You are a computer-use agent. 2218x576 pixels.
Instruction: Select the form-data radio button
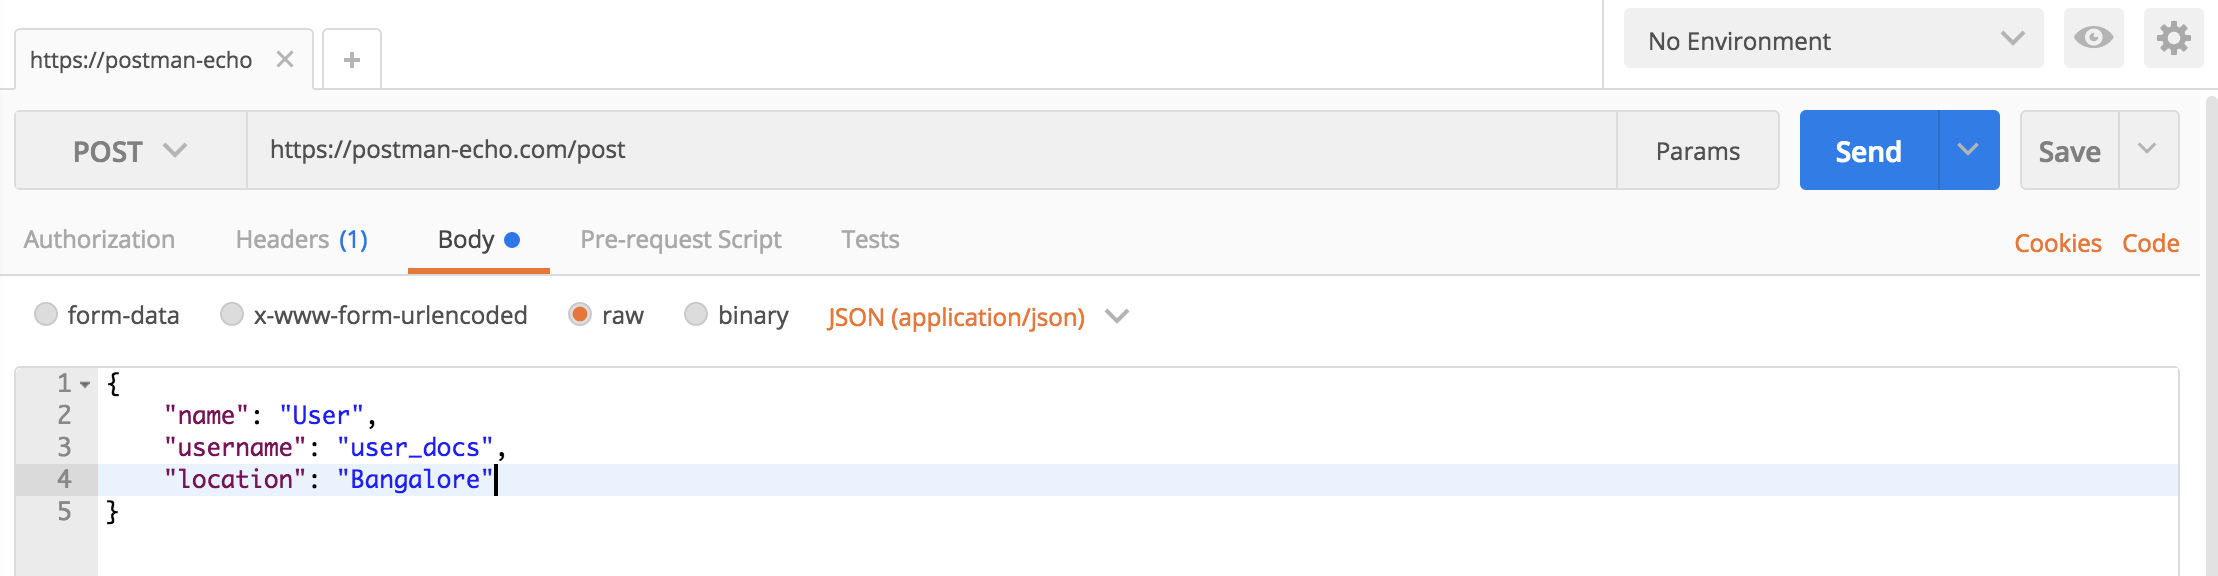coord(46,314)
